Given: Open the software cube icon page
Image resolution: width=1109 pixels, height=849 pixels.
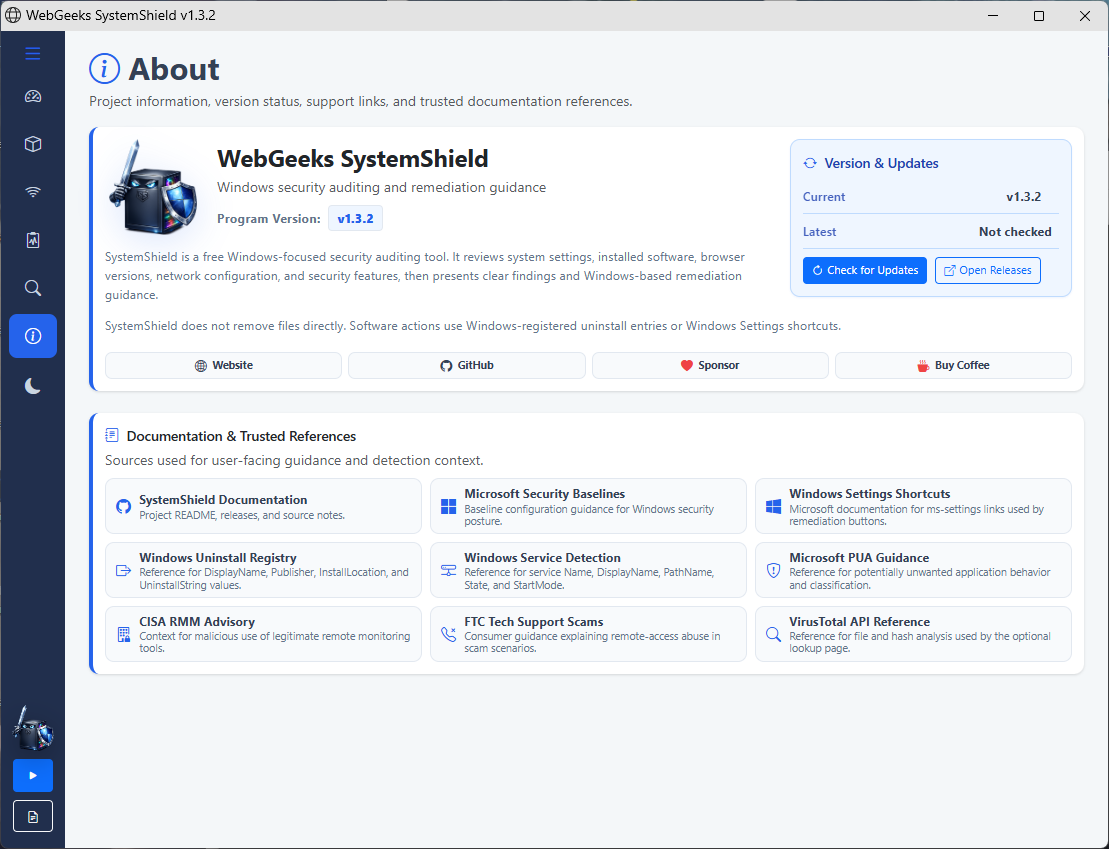Looking at the screenshot, I should point(33,144).
